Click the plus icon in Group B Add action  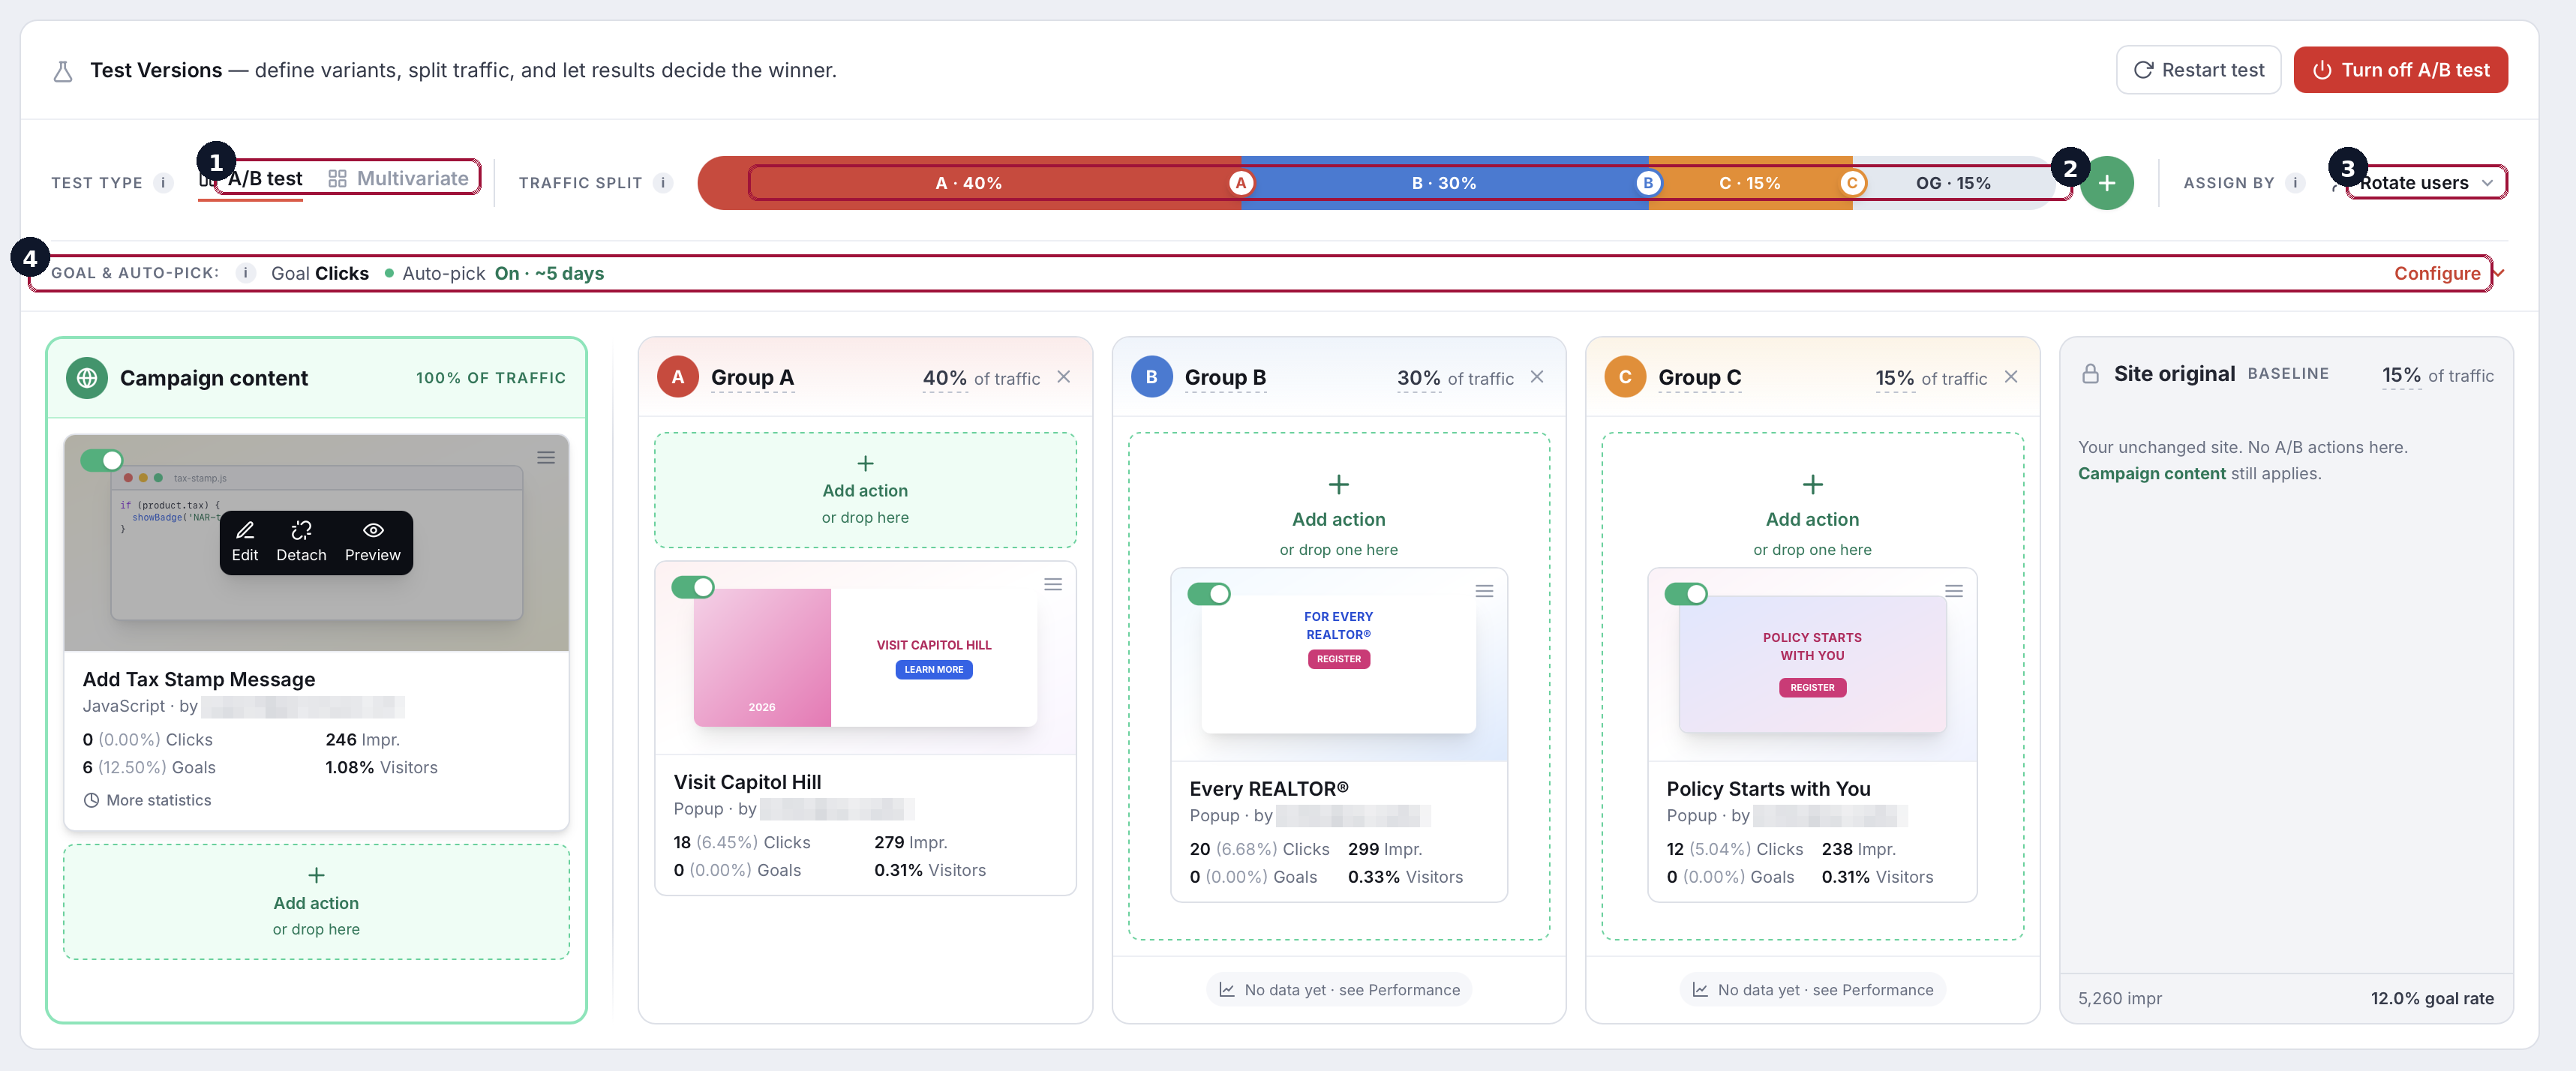pos(1338,485)
